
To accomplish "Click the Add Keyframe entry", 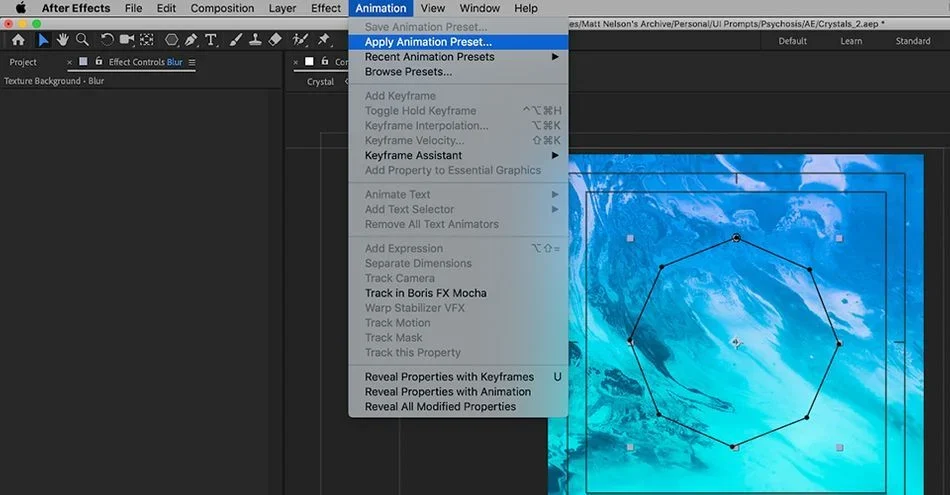I will (458, 96).
